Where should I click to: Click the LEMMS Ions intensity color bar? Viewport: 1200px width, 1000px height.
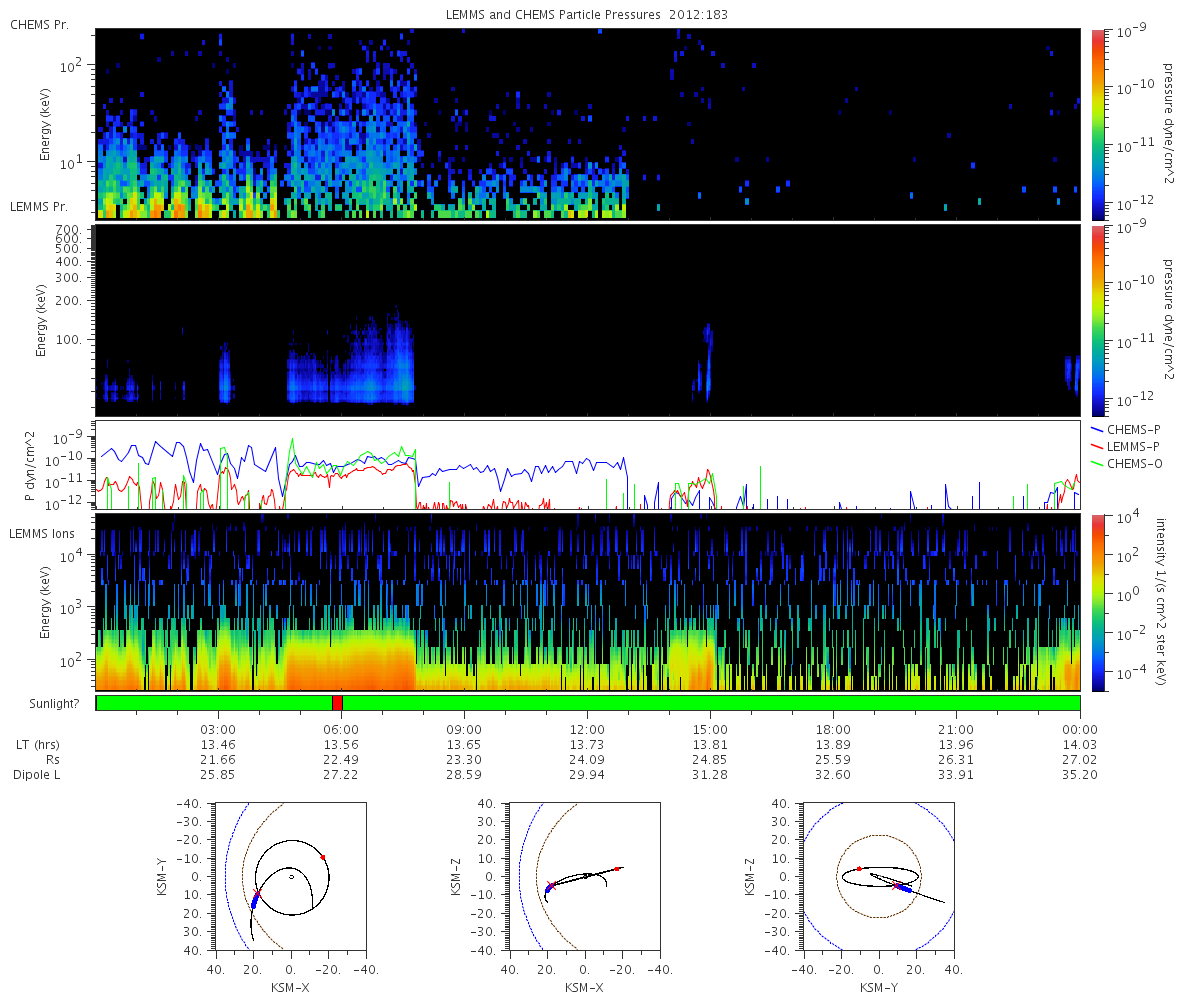click(1097, 603)
